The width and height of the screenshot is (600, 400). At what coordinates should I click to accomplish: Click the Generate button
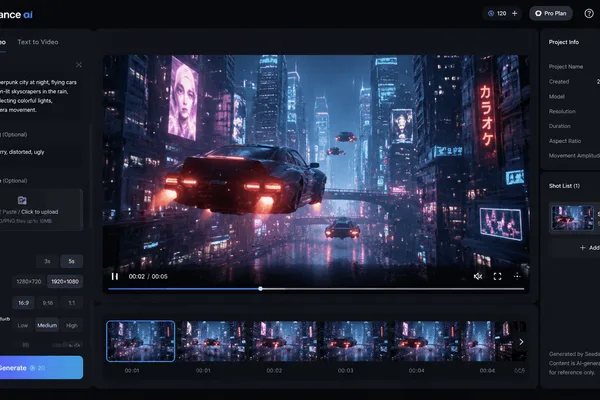(x=40, y=367)
